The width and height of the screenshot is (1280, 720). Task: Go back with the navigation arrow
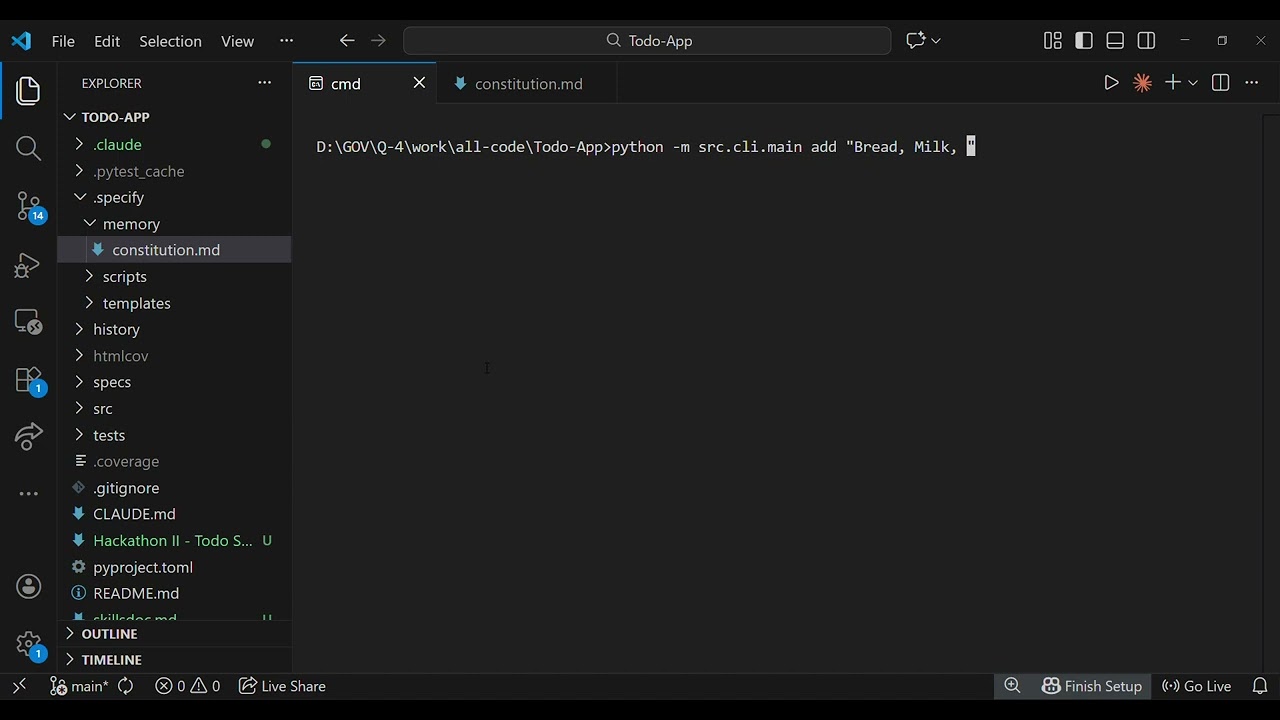pos(347,41)
